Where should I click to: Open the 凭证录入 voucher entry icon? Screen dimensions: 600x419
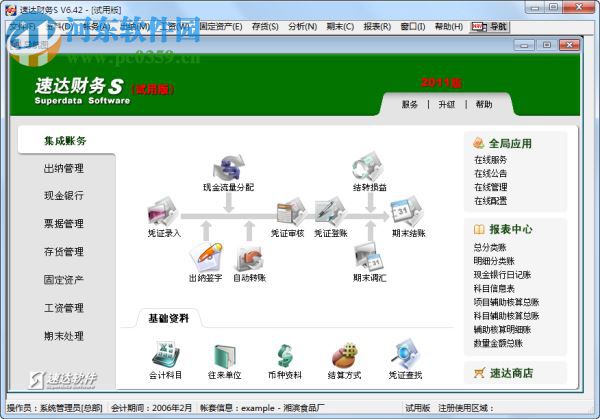pos(163,212)
